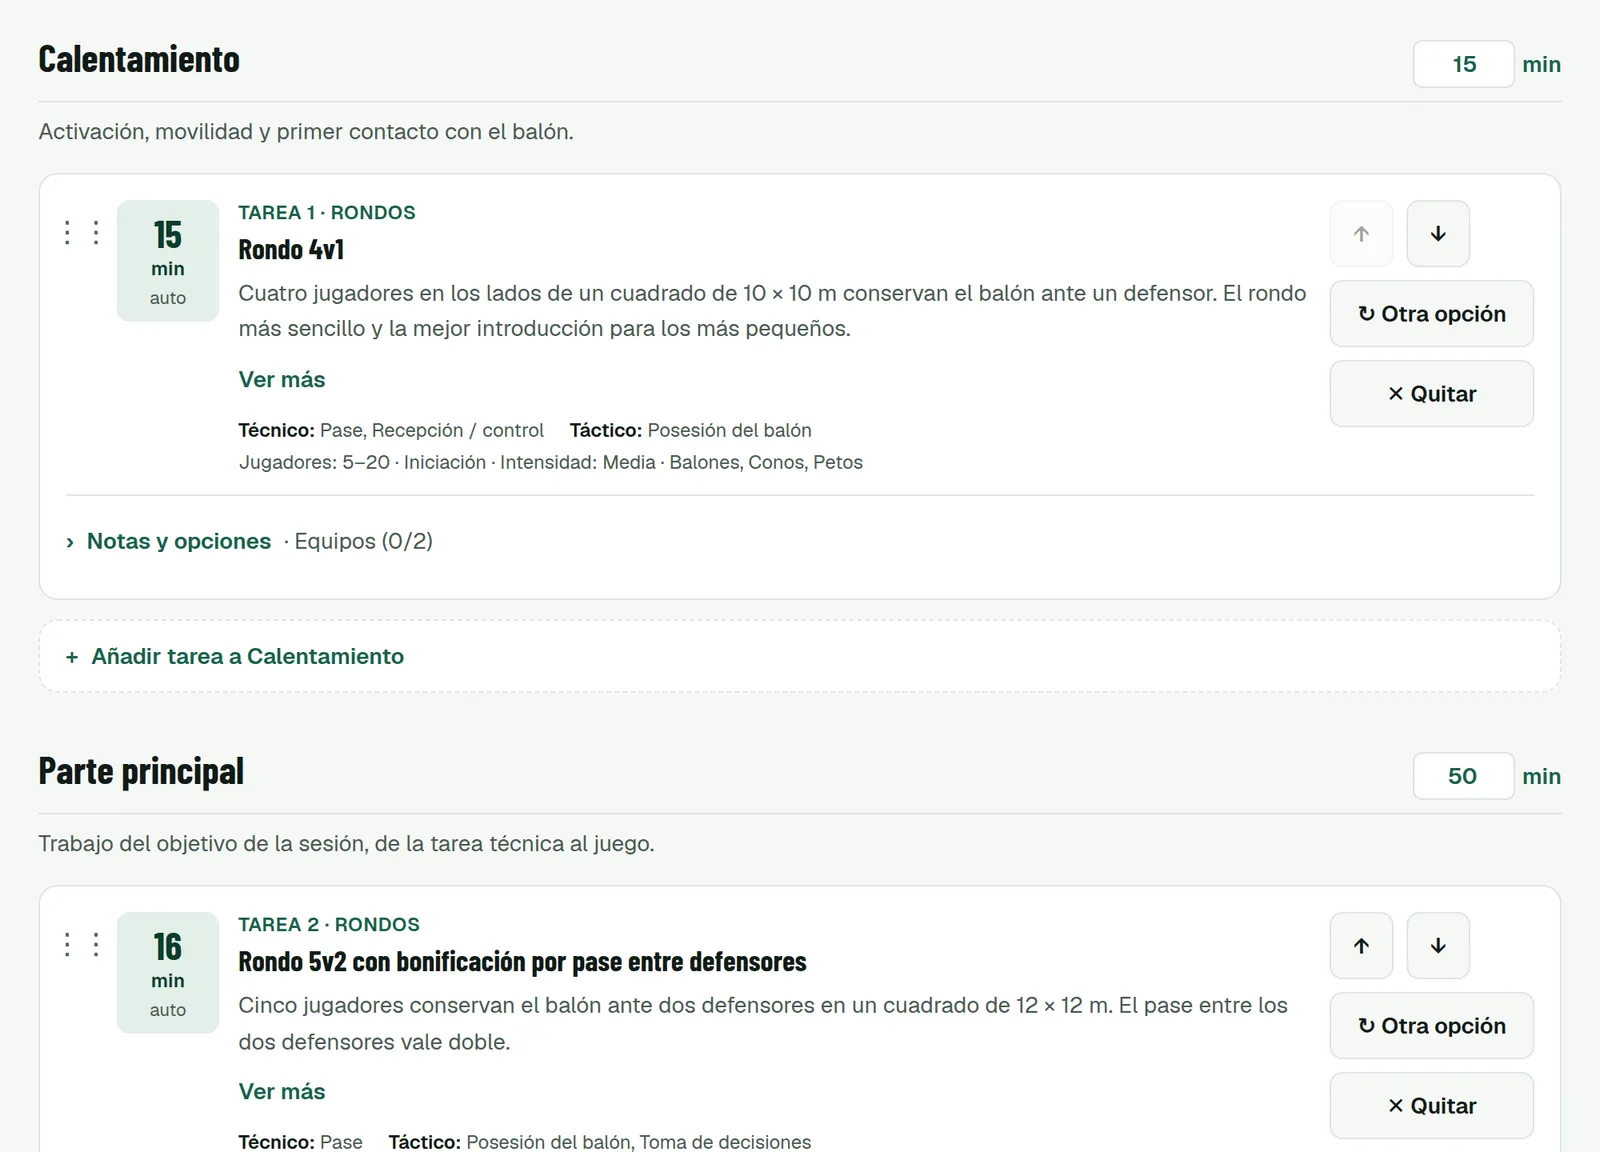
Task: Click the TAREA 2 · RONDOS label
Action: point(329,924)
